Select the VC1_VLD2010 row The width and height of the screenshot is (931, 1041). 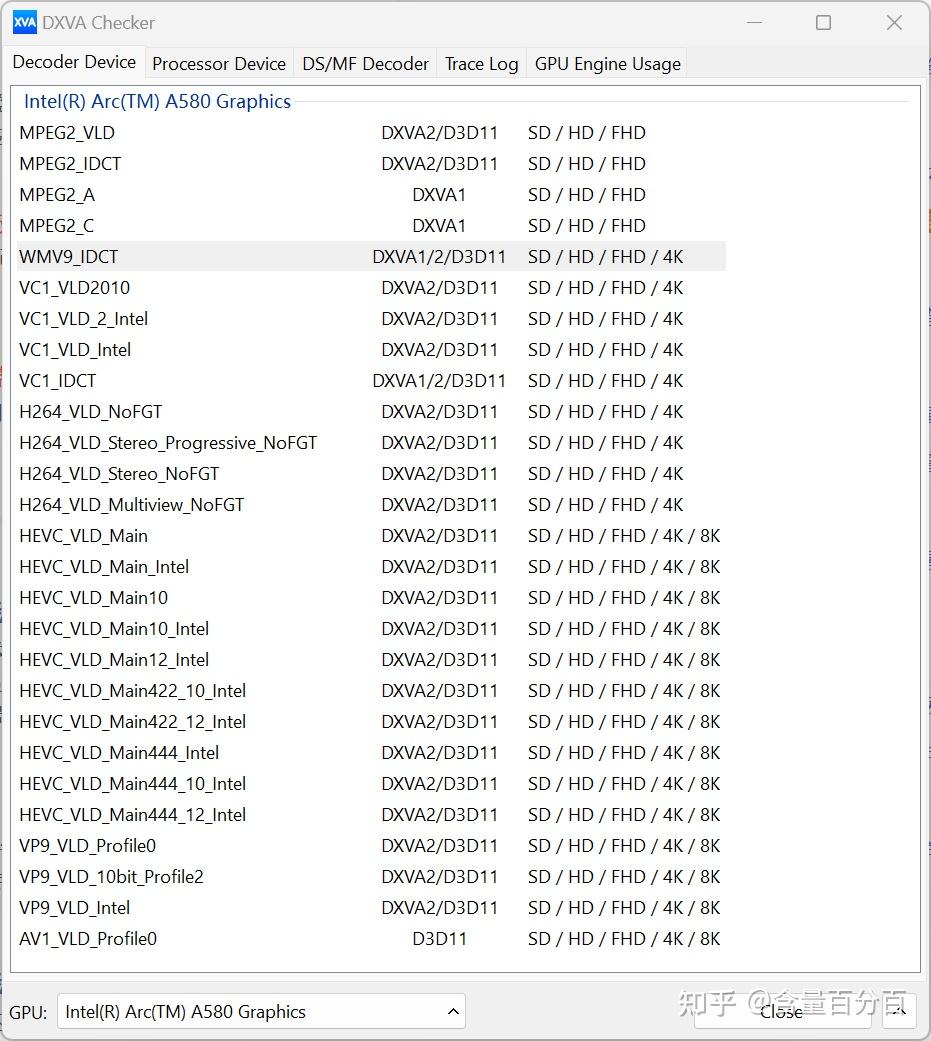[371, 288]
